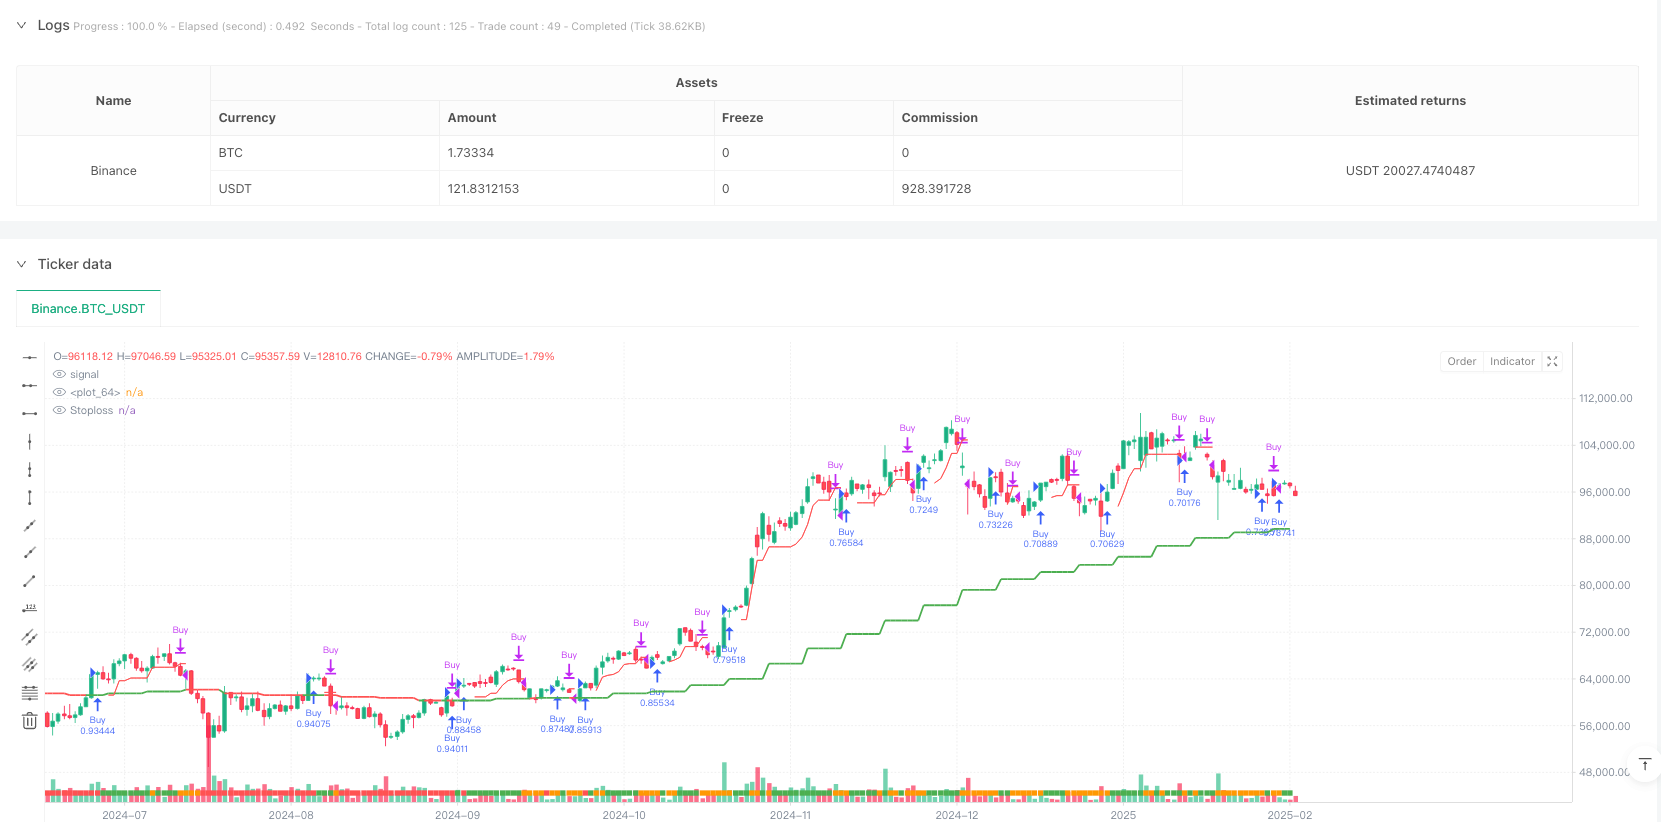The width and height of the screenshot is (1661, 822).
Task: Select the price line tool with 123 label
Action: coord(30,608)
